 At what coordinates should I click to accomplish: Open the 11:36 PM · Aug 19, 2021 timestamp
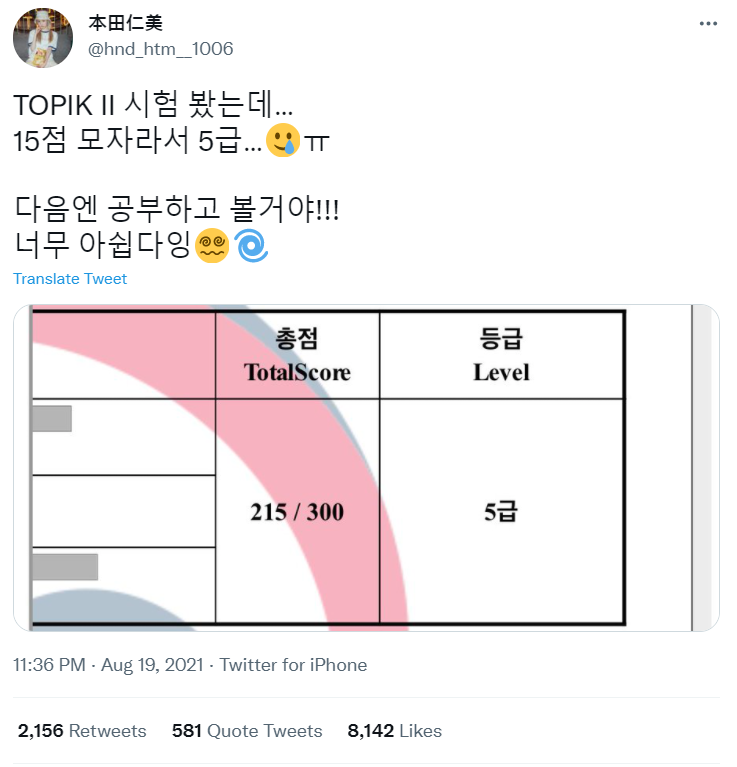coord(110,665)
